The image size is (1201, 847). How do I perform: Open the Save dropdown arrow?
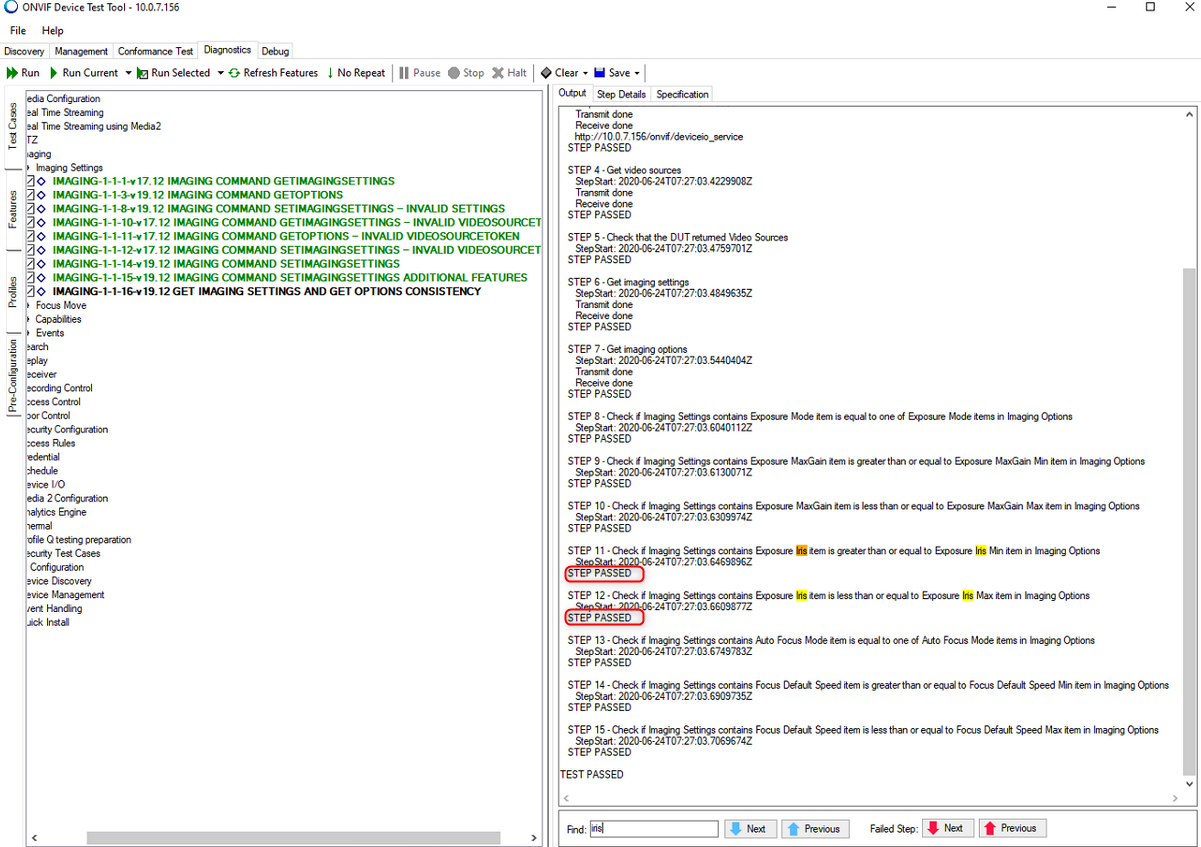(637, 73)
